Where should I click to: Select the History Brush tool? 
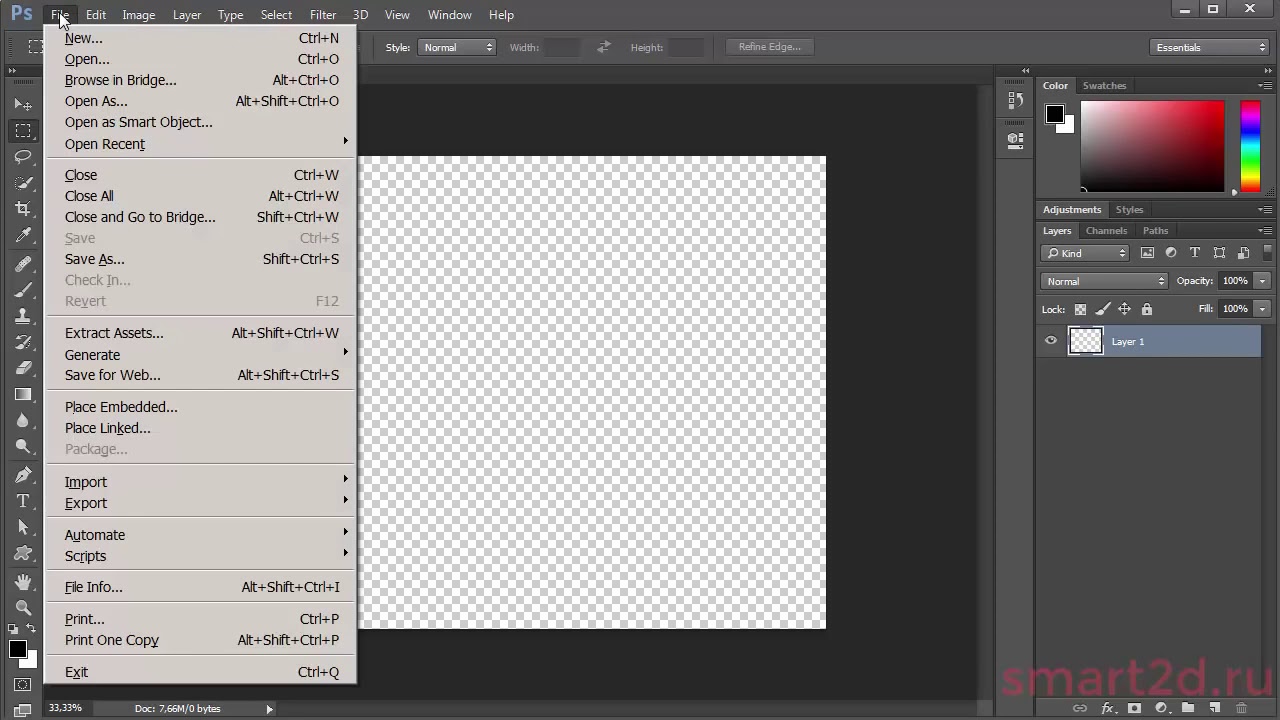(x=23, y=341)
